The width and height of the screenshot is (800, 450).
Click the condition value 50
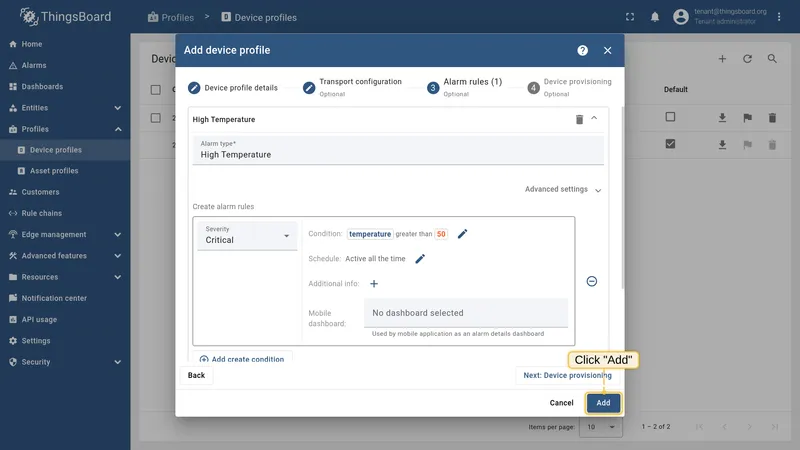point(441,234)
